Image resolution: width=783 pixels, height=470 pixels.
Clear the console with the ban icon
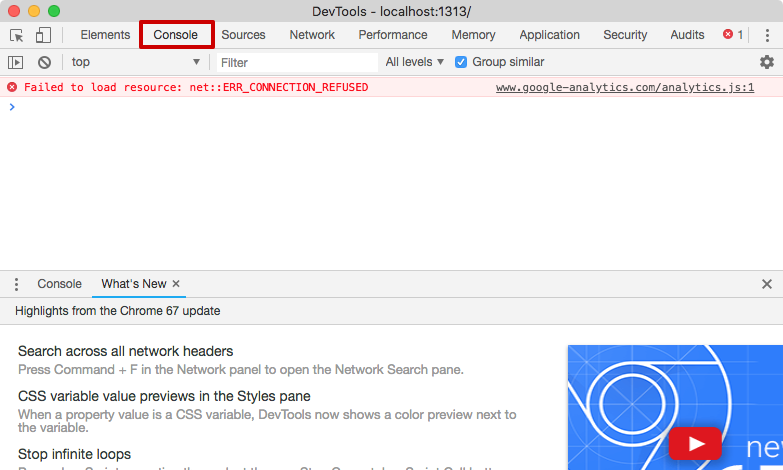pos(44,62)
